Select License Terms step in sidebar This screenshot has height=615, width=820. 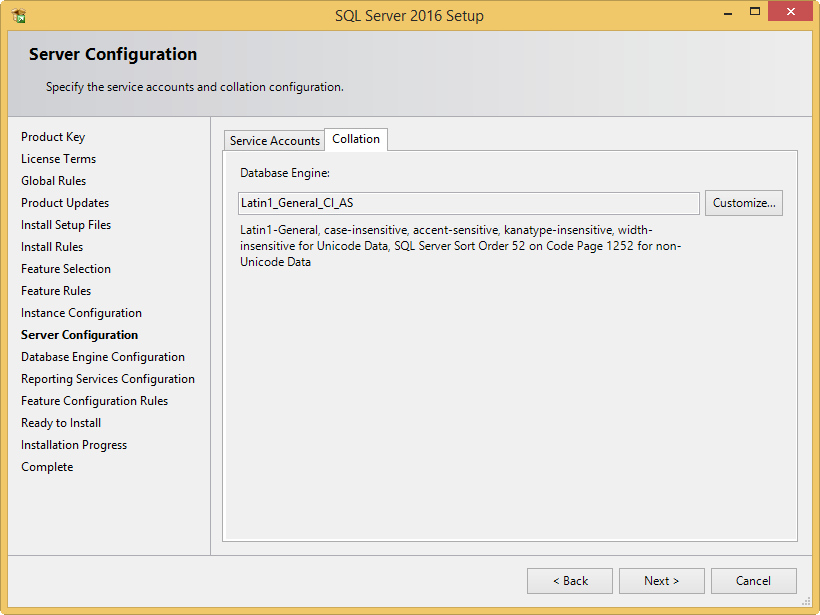coord(59,159)
